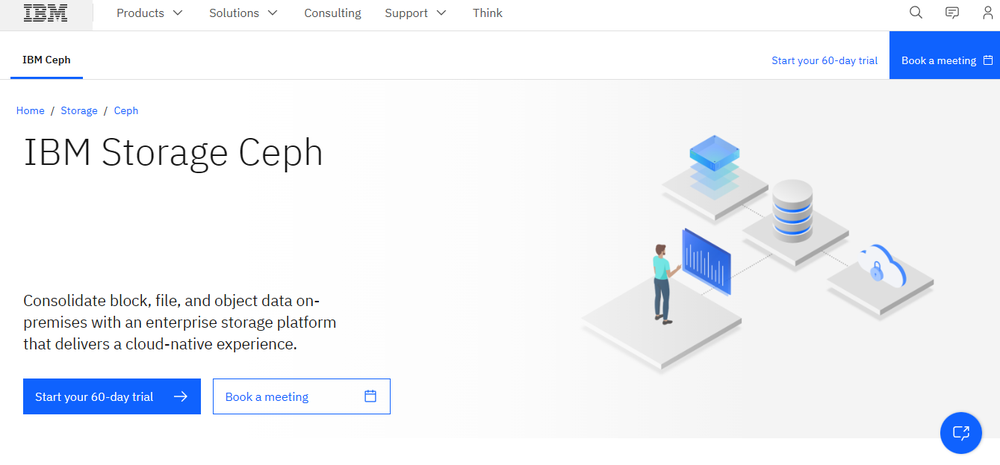Screen dimensions: 1000x465
Task: Select the IBM Ceph tab
Action: pos(47,60)
